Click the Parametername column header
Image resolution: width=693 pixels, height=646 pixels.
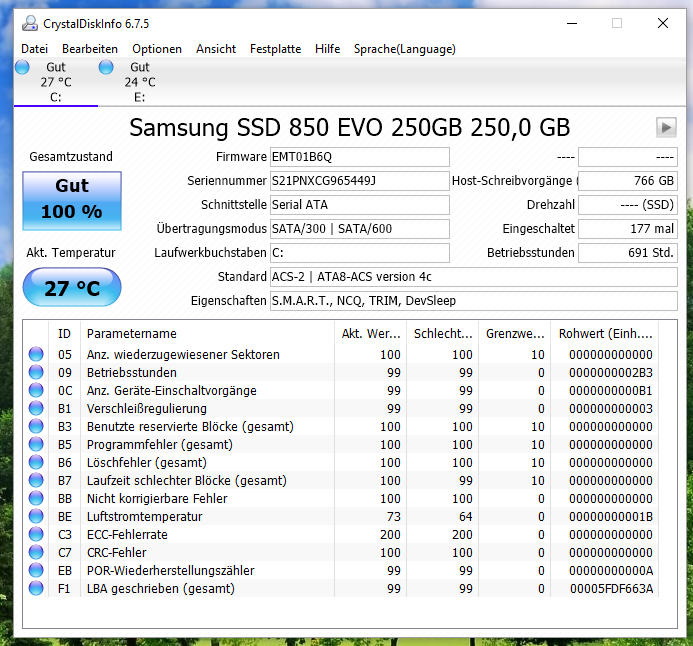pyautogui.click(x=208, y=334)
